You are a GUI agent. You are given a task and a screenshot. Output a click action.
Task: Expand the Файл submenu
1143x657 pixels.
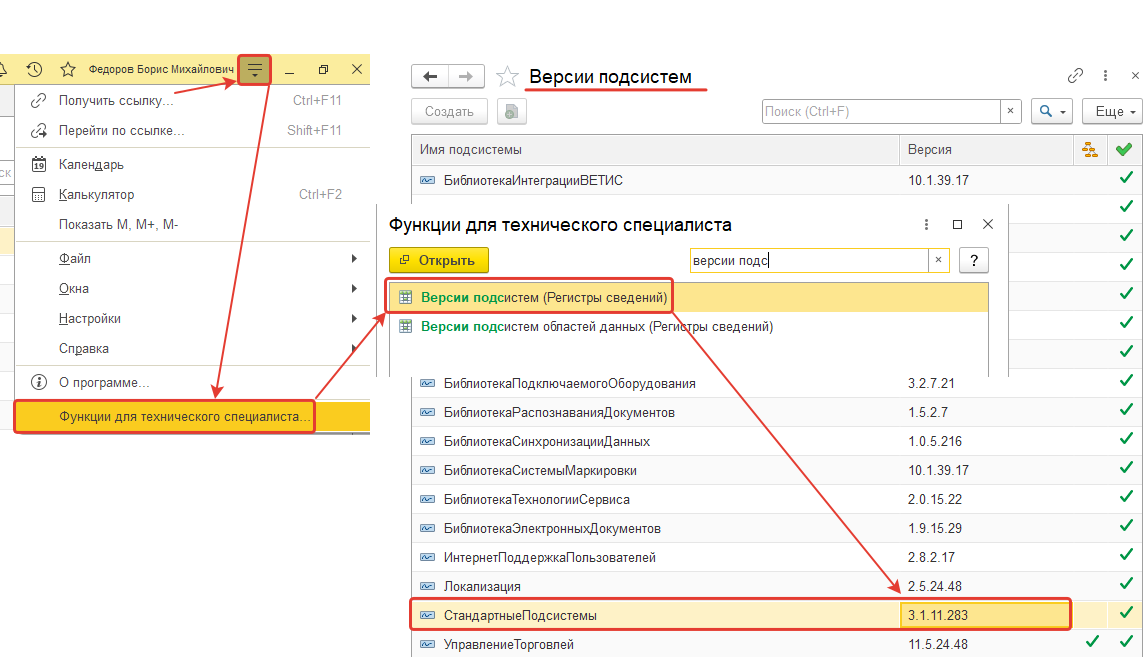point(192,259)
